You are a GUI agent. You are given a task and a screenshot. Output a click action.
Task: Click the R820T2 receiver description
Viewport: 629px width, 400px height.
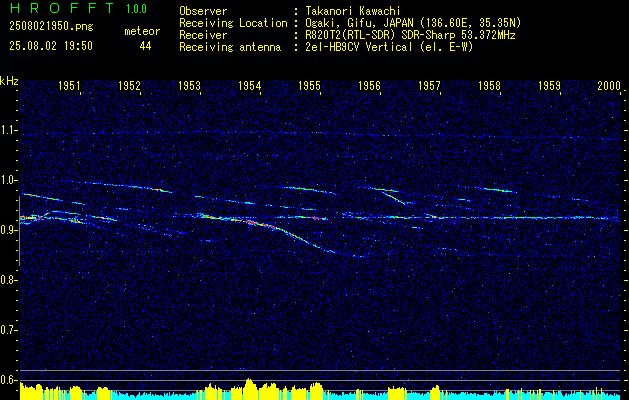click(408, 35)
